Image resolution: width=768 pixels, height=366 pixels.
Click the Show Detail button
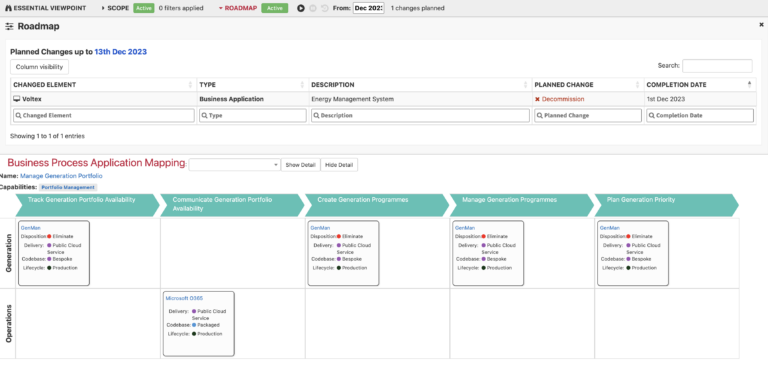301,165
